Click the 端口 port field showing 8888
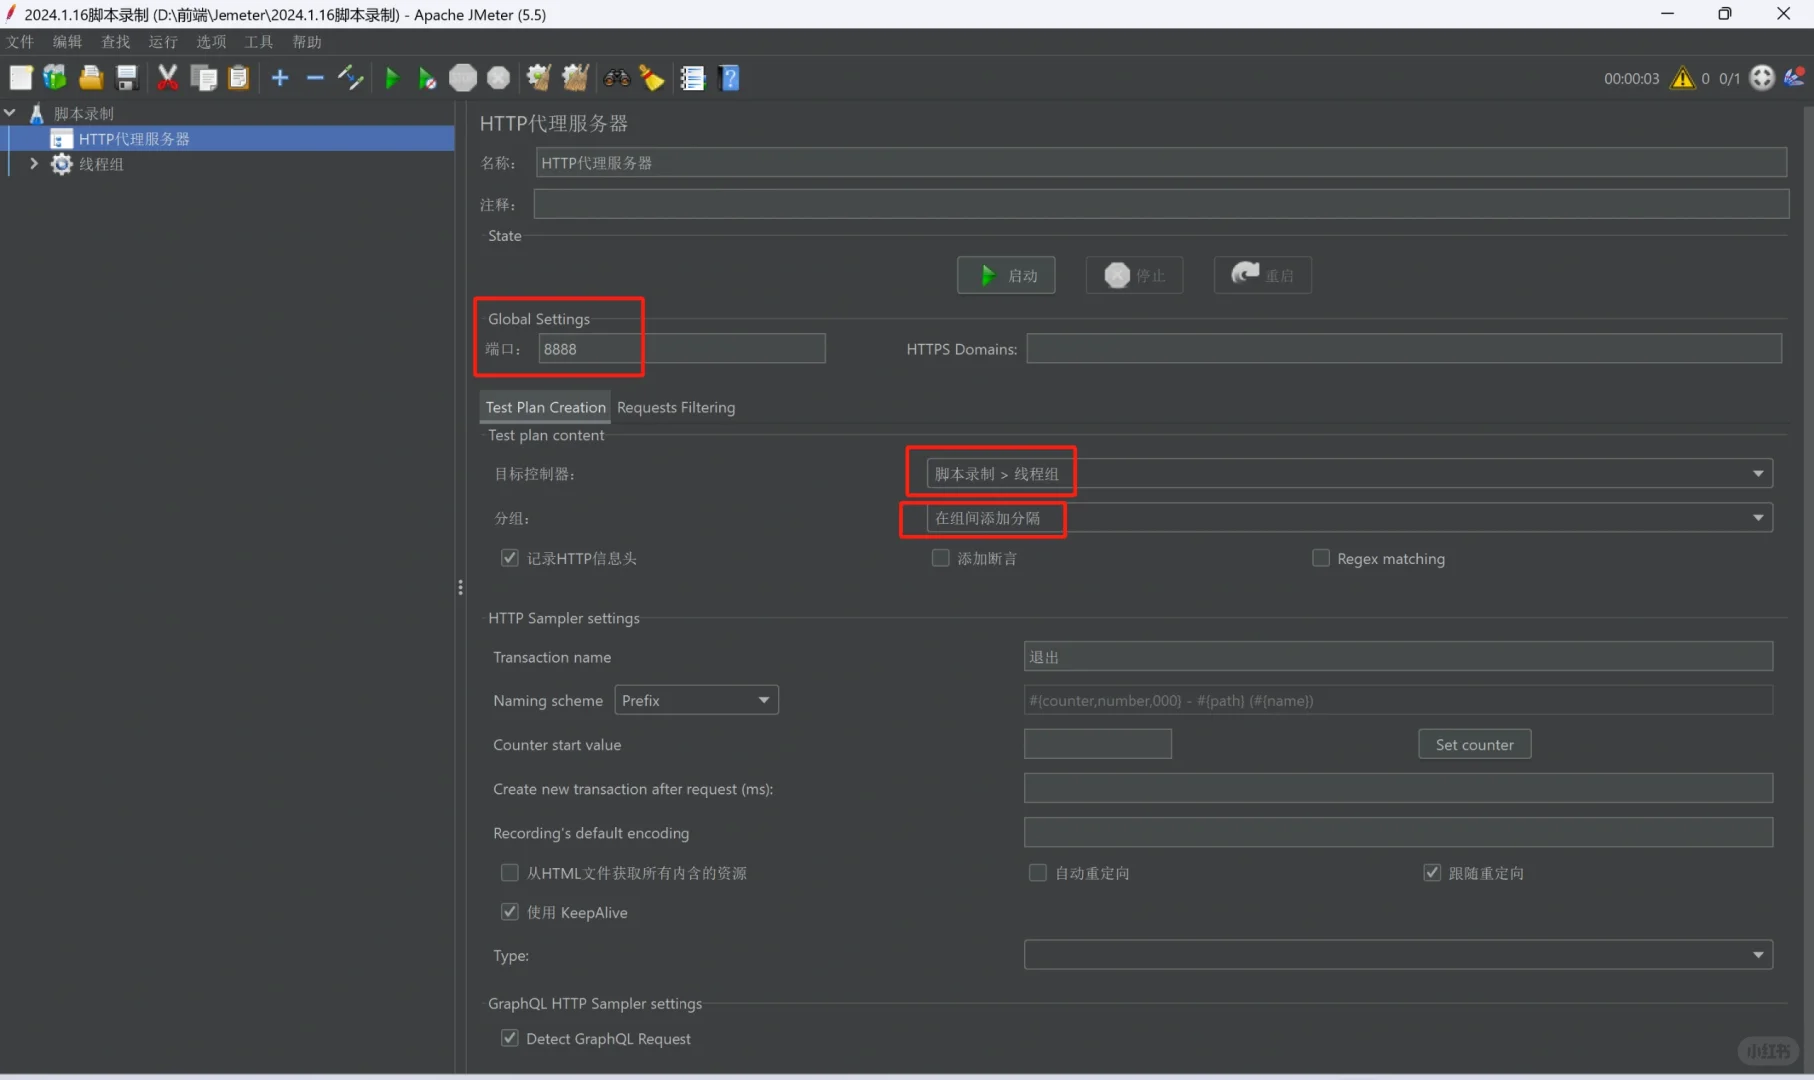The height and width of the screenshot is (1080, 1814). tap(682, 349)
